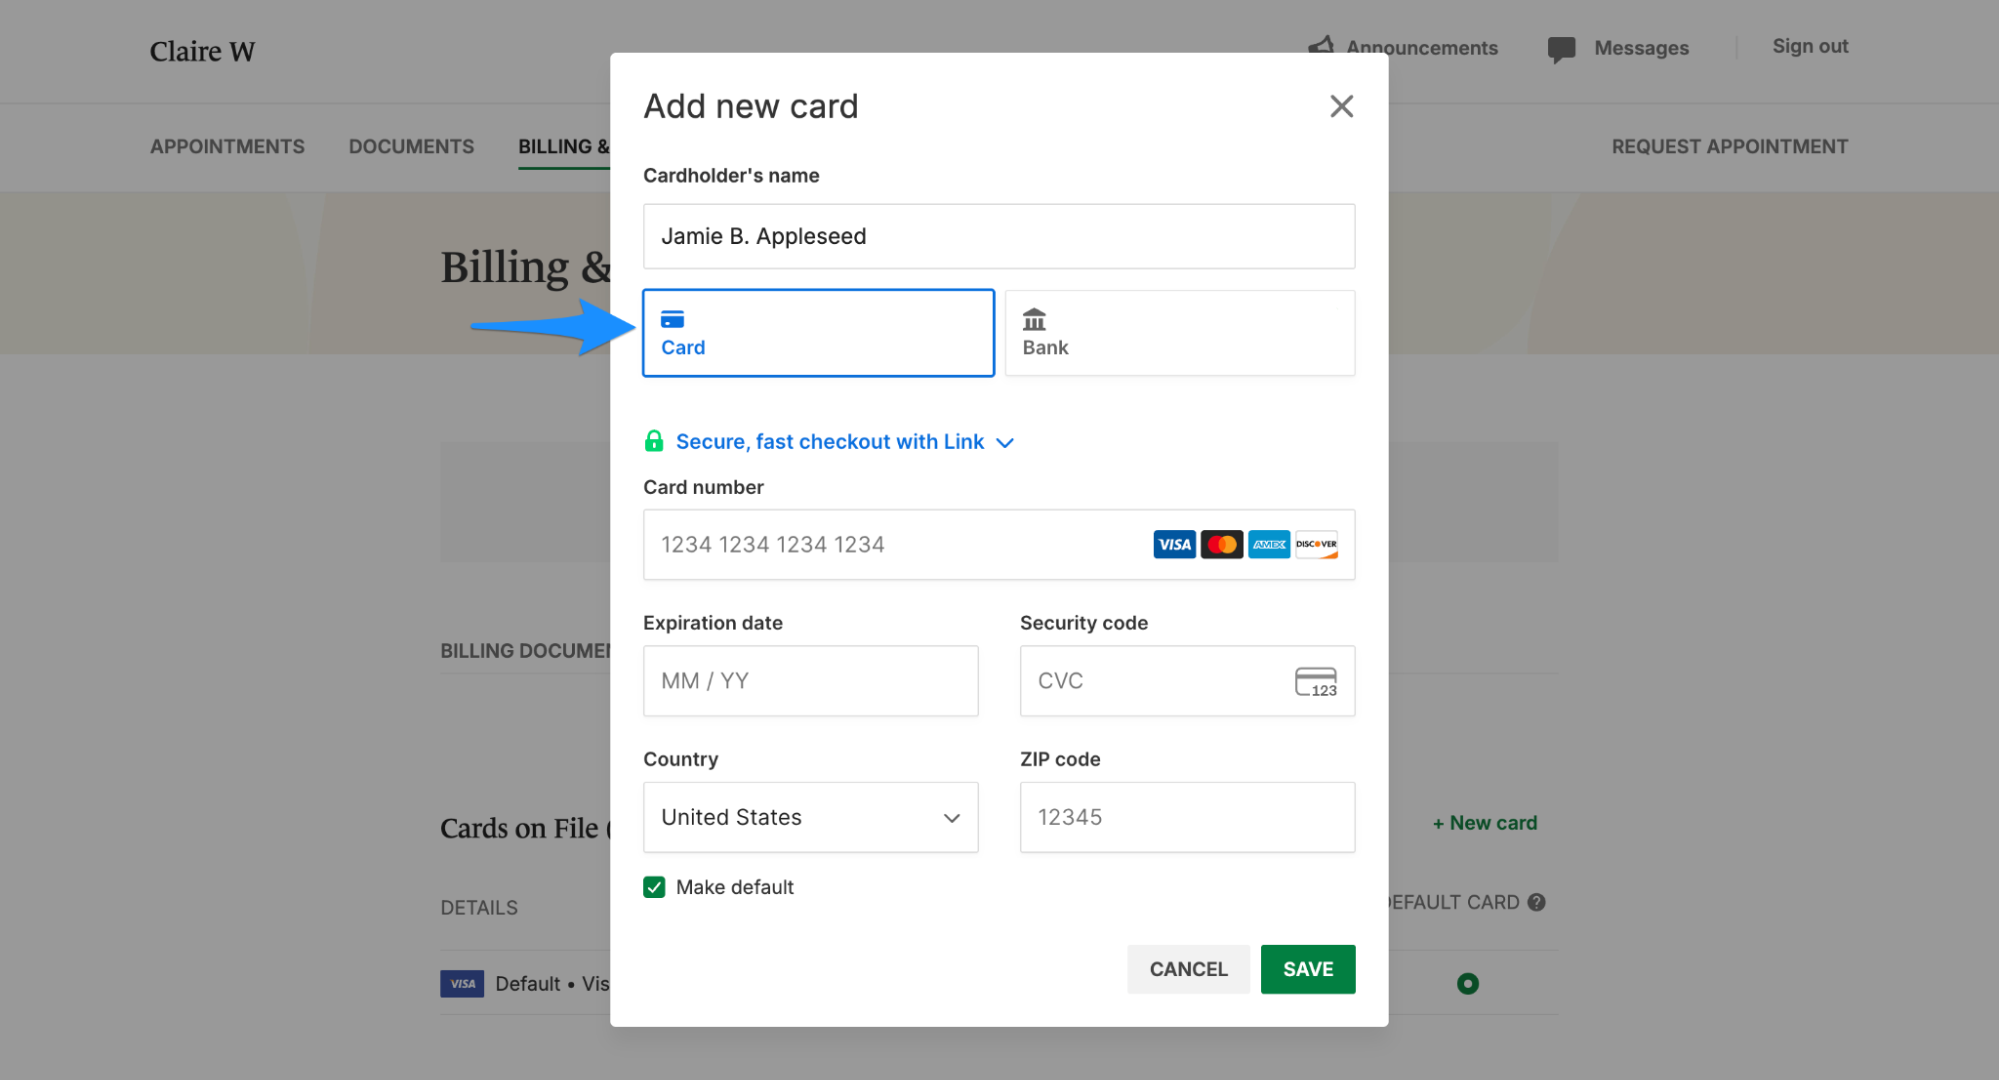Viewport: 1999px width, 1080px height.
Task: Open the Country dropdown
Action: (810, 817)
